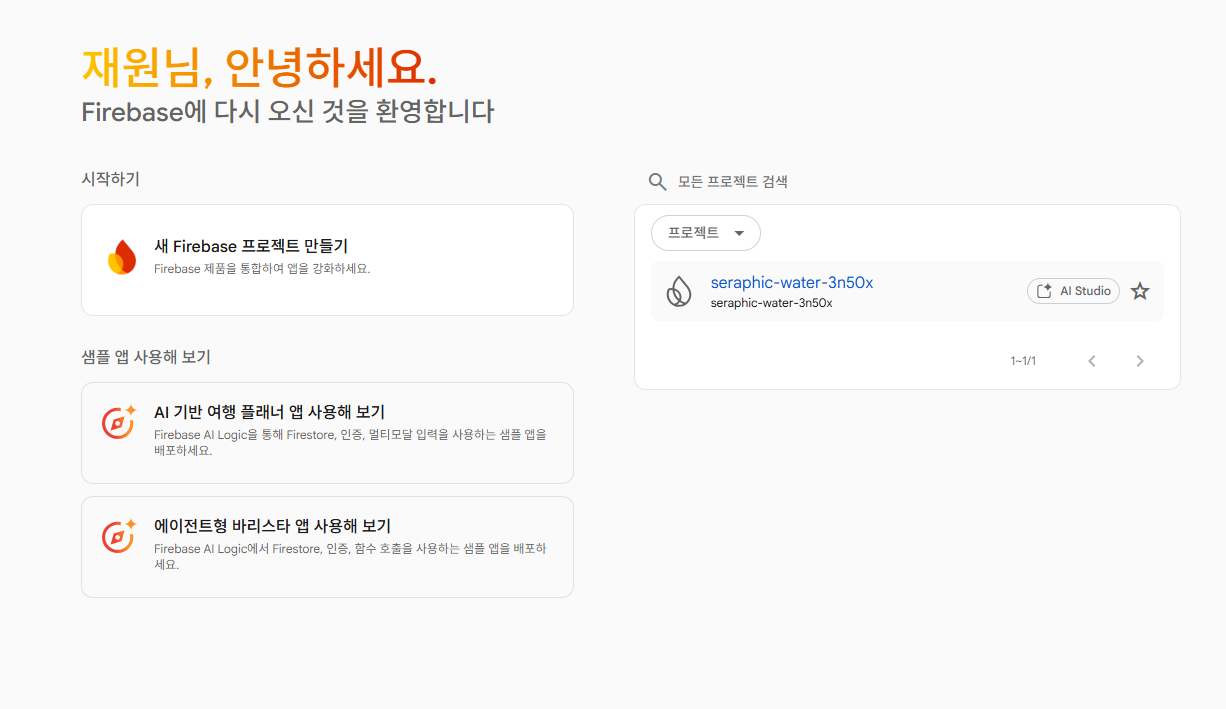Create 새 Firebase 프로젝트 만들기

coord(327,260)
